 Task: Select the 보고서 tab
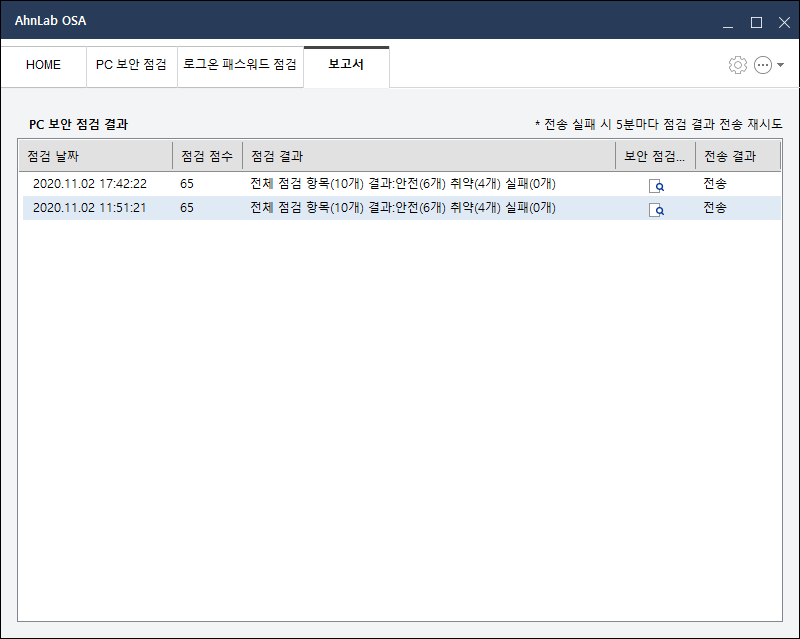(x=346, y=65)
